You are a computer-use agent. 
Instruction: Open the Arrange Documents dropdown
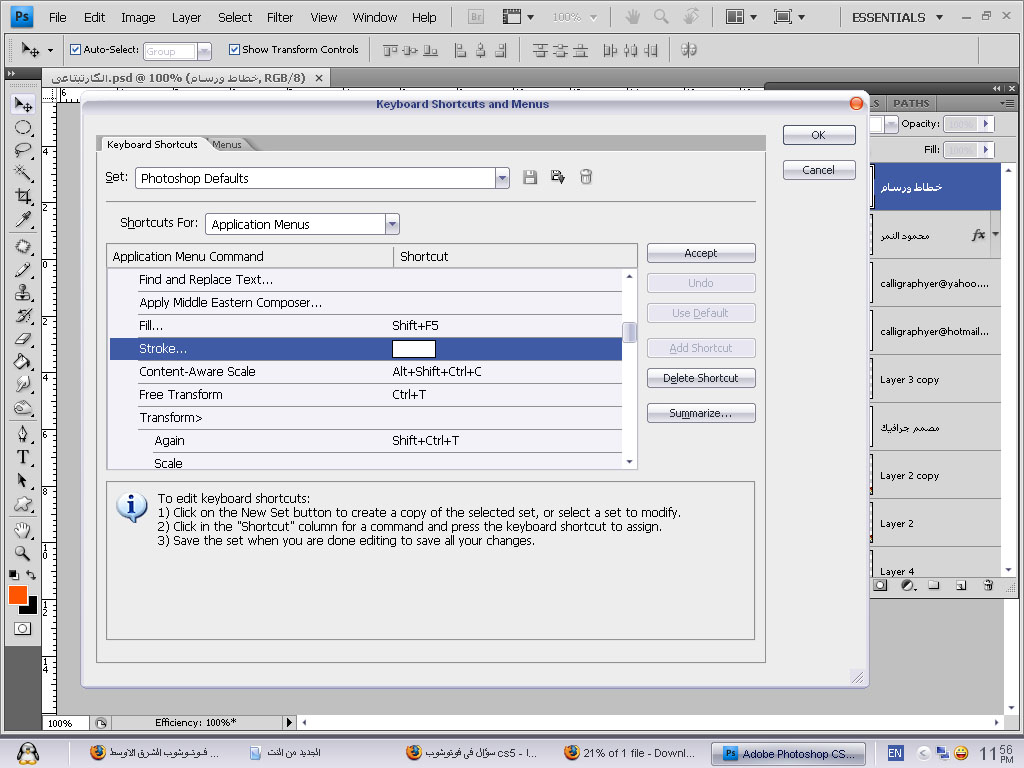(741, 18)
